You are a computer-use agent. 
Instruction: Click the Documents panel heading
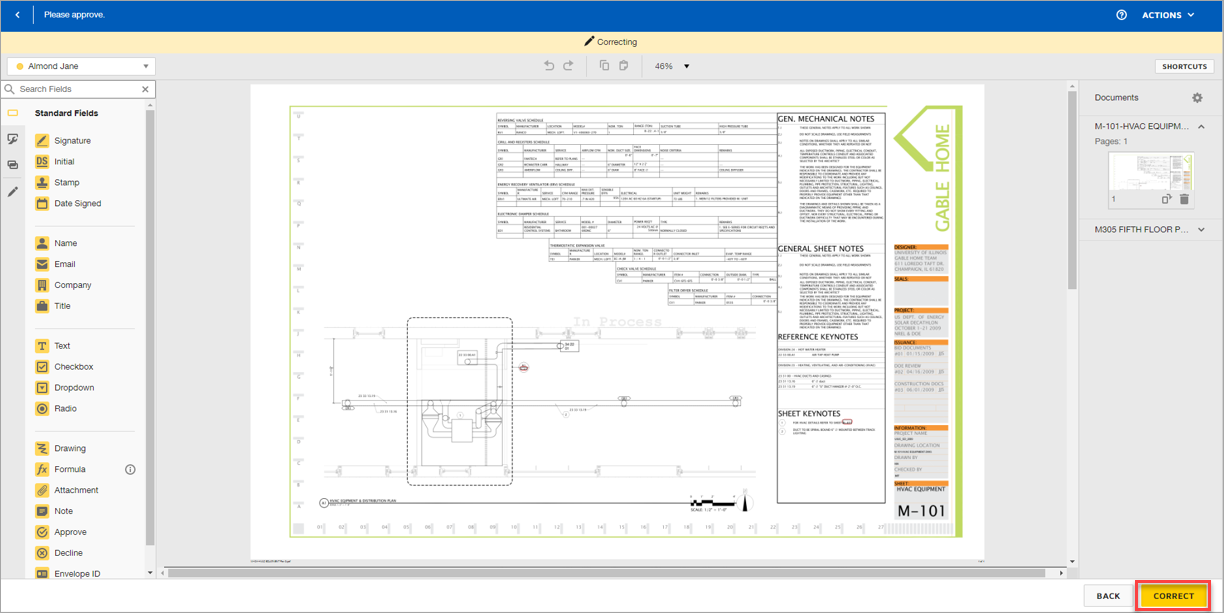click(x=1117, y=98)
